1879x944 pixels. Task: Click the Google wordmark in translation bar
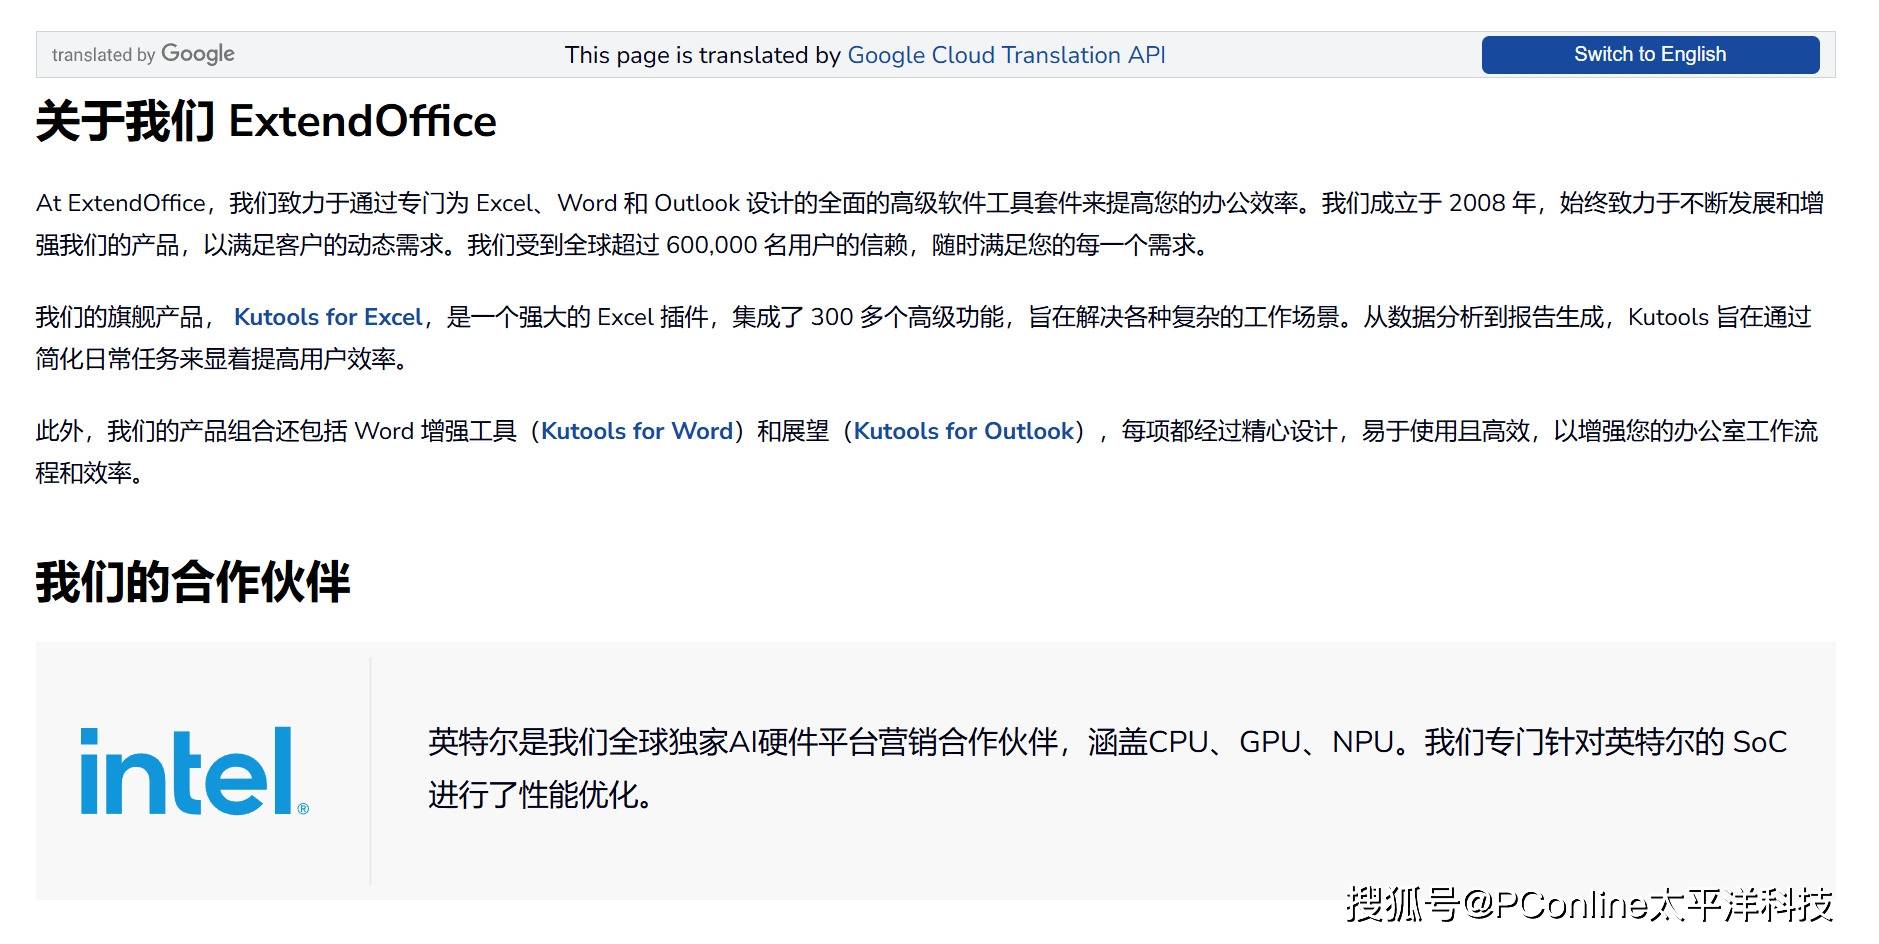pos(197,54)
